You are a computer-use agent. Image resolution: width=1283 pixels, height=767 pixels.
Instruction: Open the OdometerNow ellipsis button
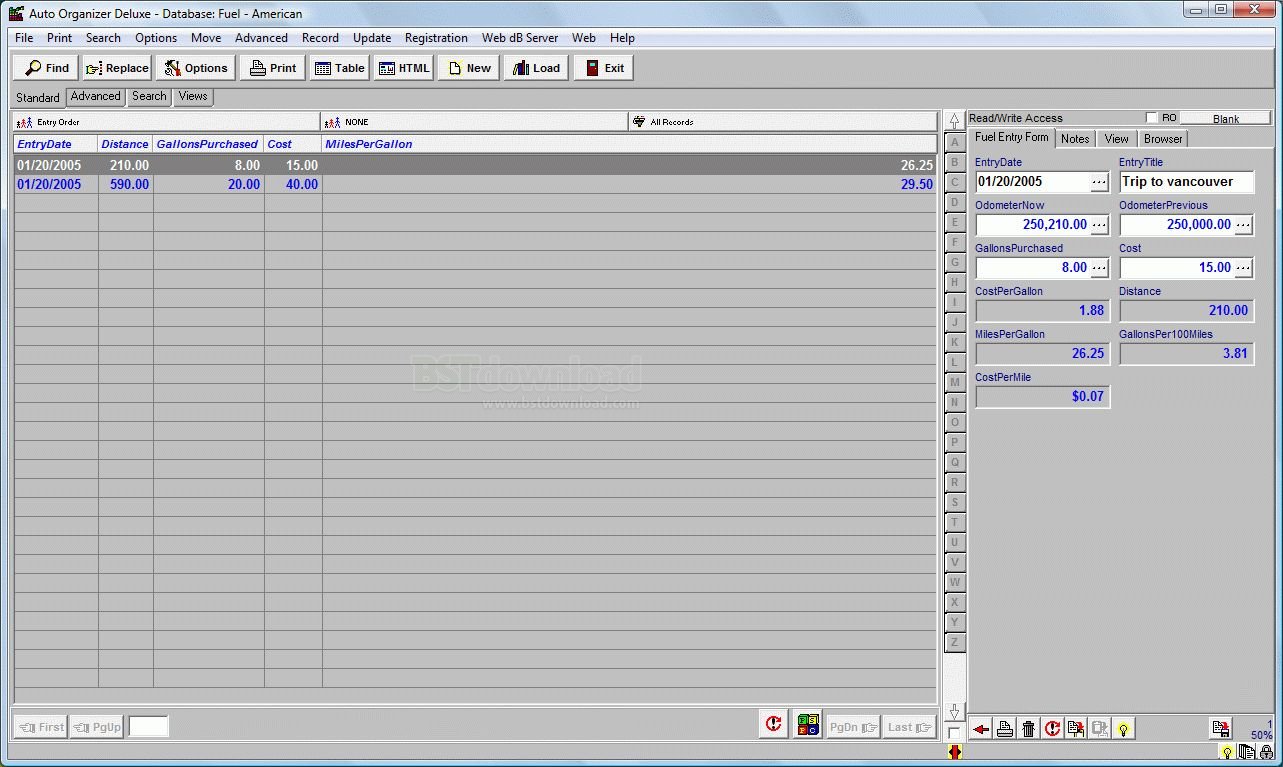tap(1099, 225)
